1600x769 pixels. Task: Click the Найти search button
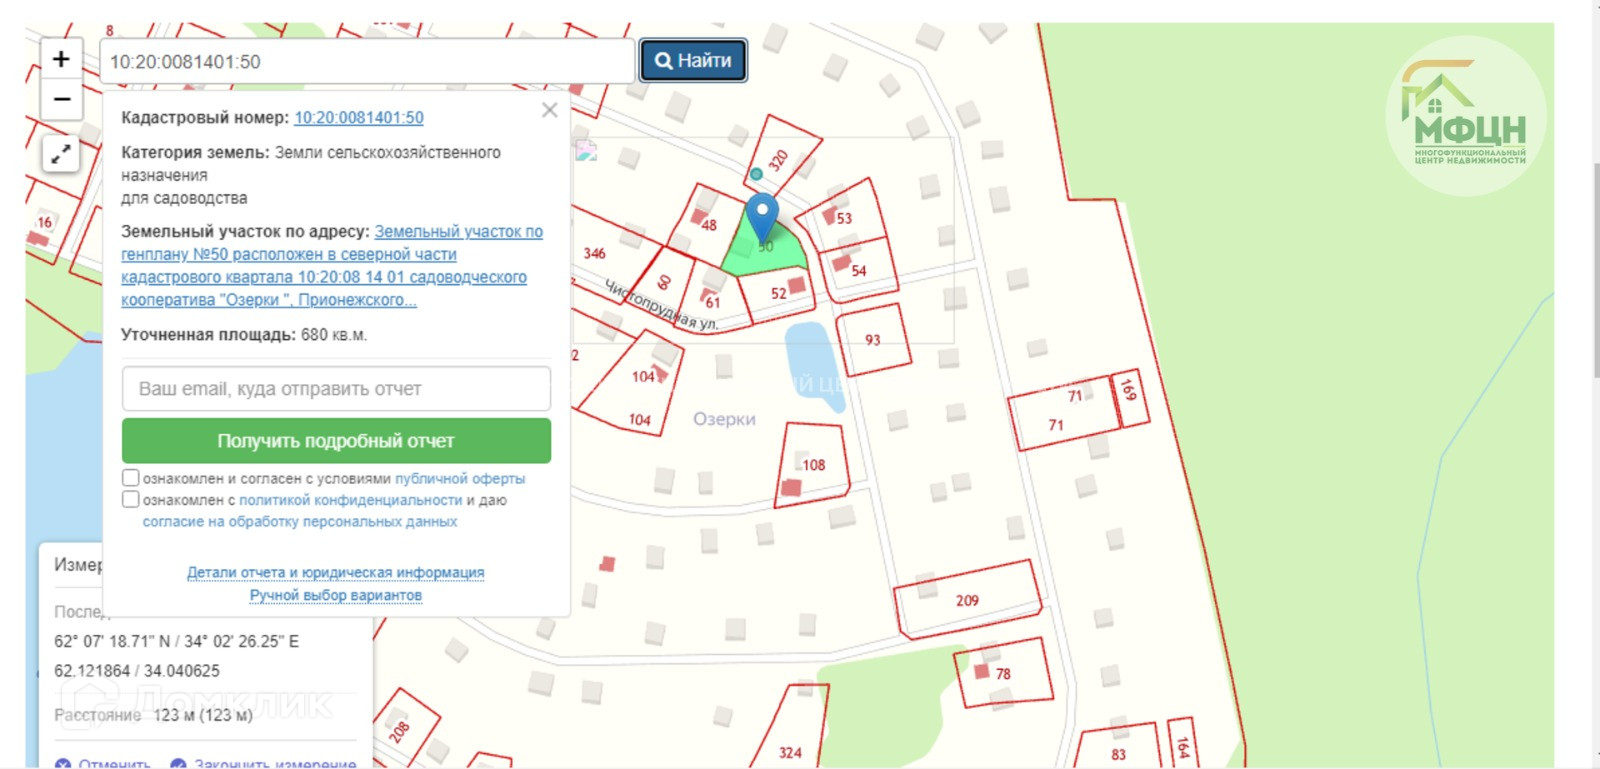(x=693, y=61)
